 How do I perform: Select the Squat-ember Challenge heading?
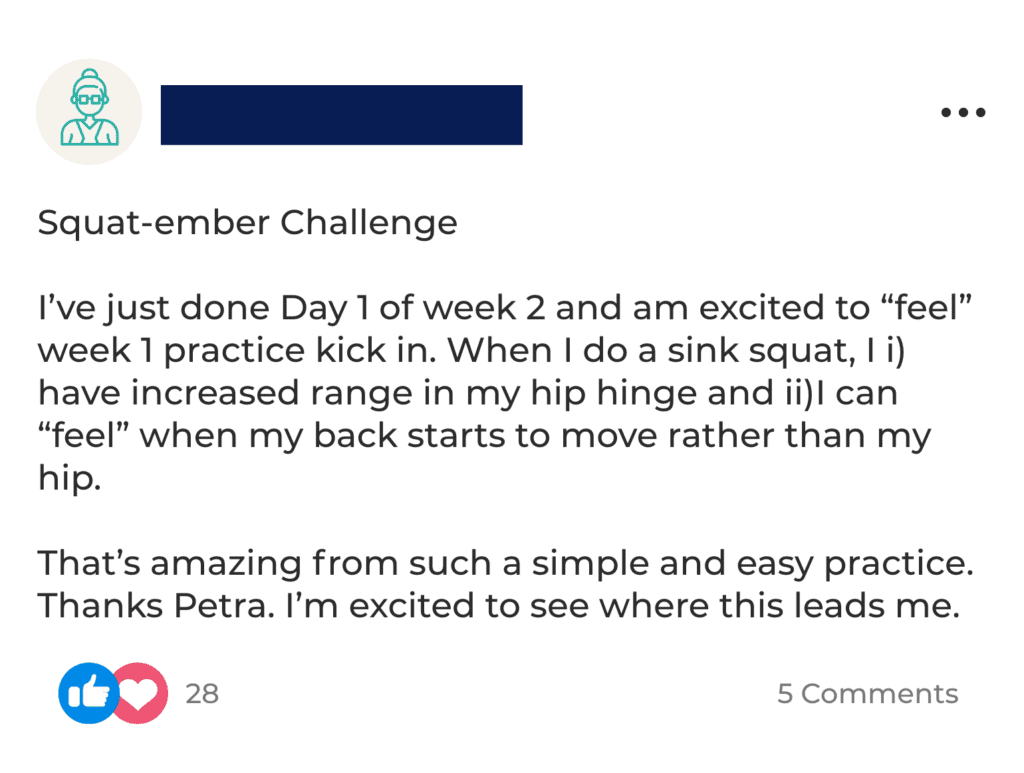[x=248, y=223]
